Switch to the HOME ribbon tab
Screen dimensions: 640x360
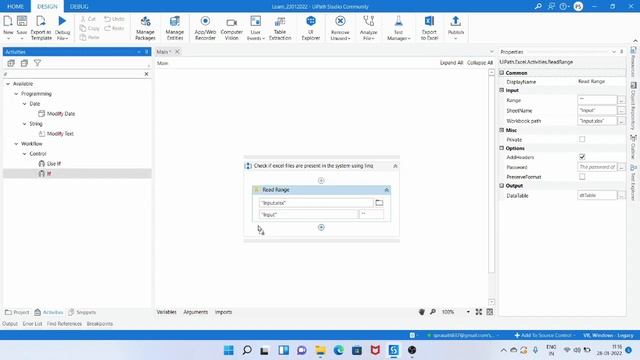pos(16,7)
